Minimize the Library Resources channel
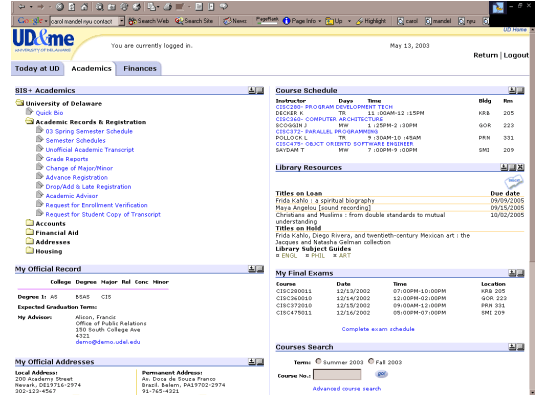546x396 pixels. click(512, 167)
